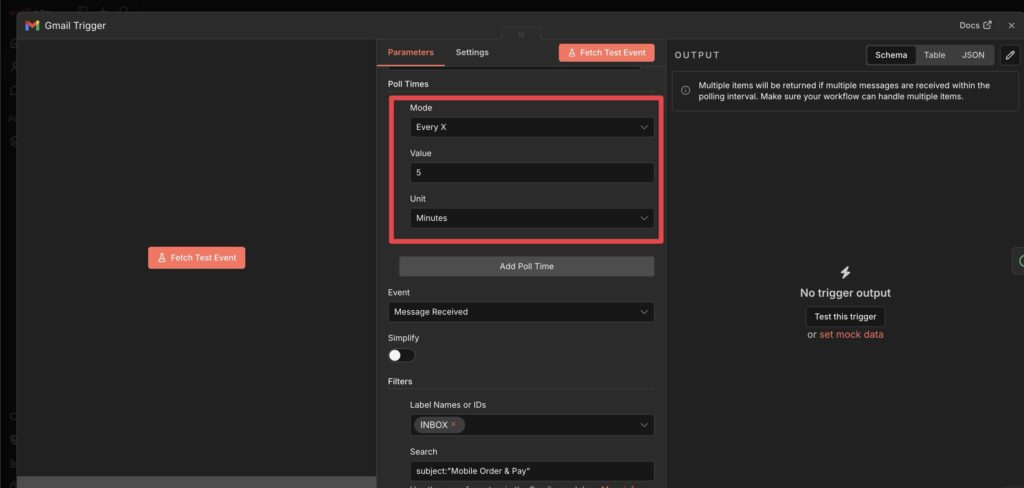Select the Schema output view
The image size is (1024, 488).
point(891,55)
